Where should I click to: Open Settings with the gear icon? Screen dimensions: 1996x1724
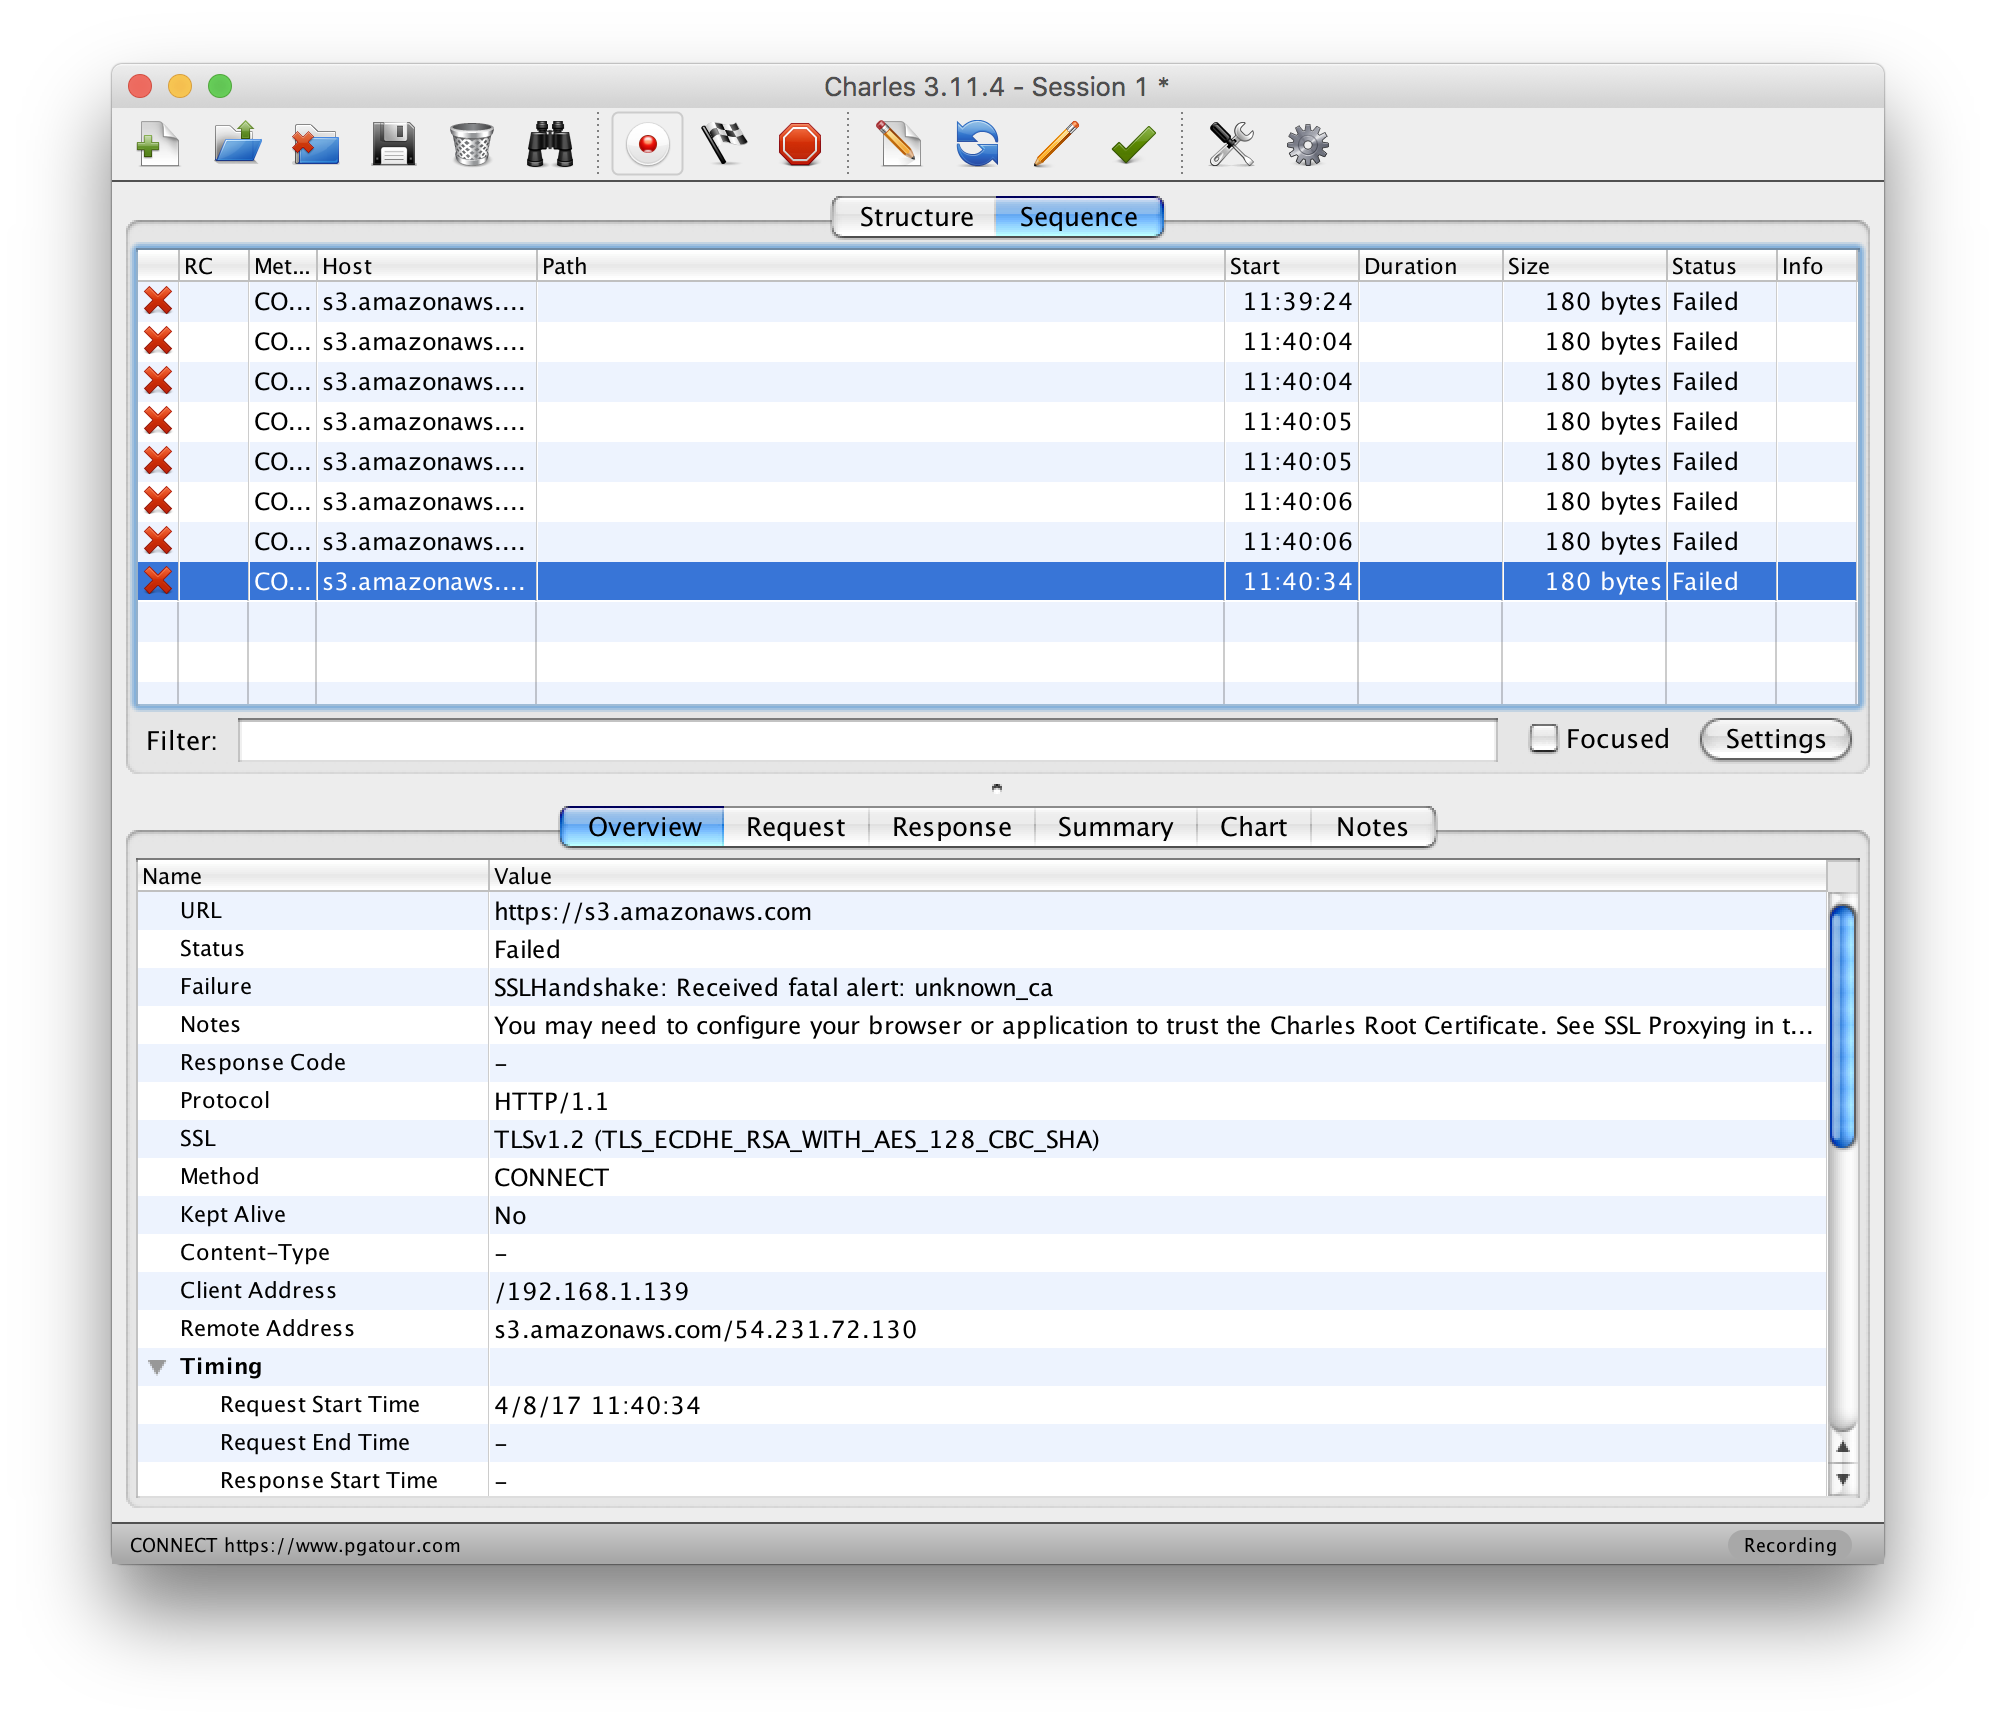click(x=1307, y=145)
